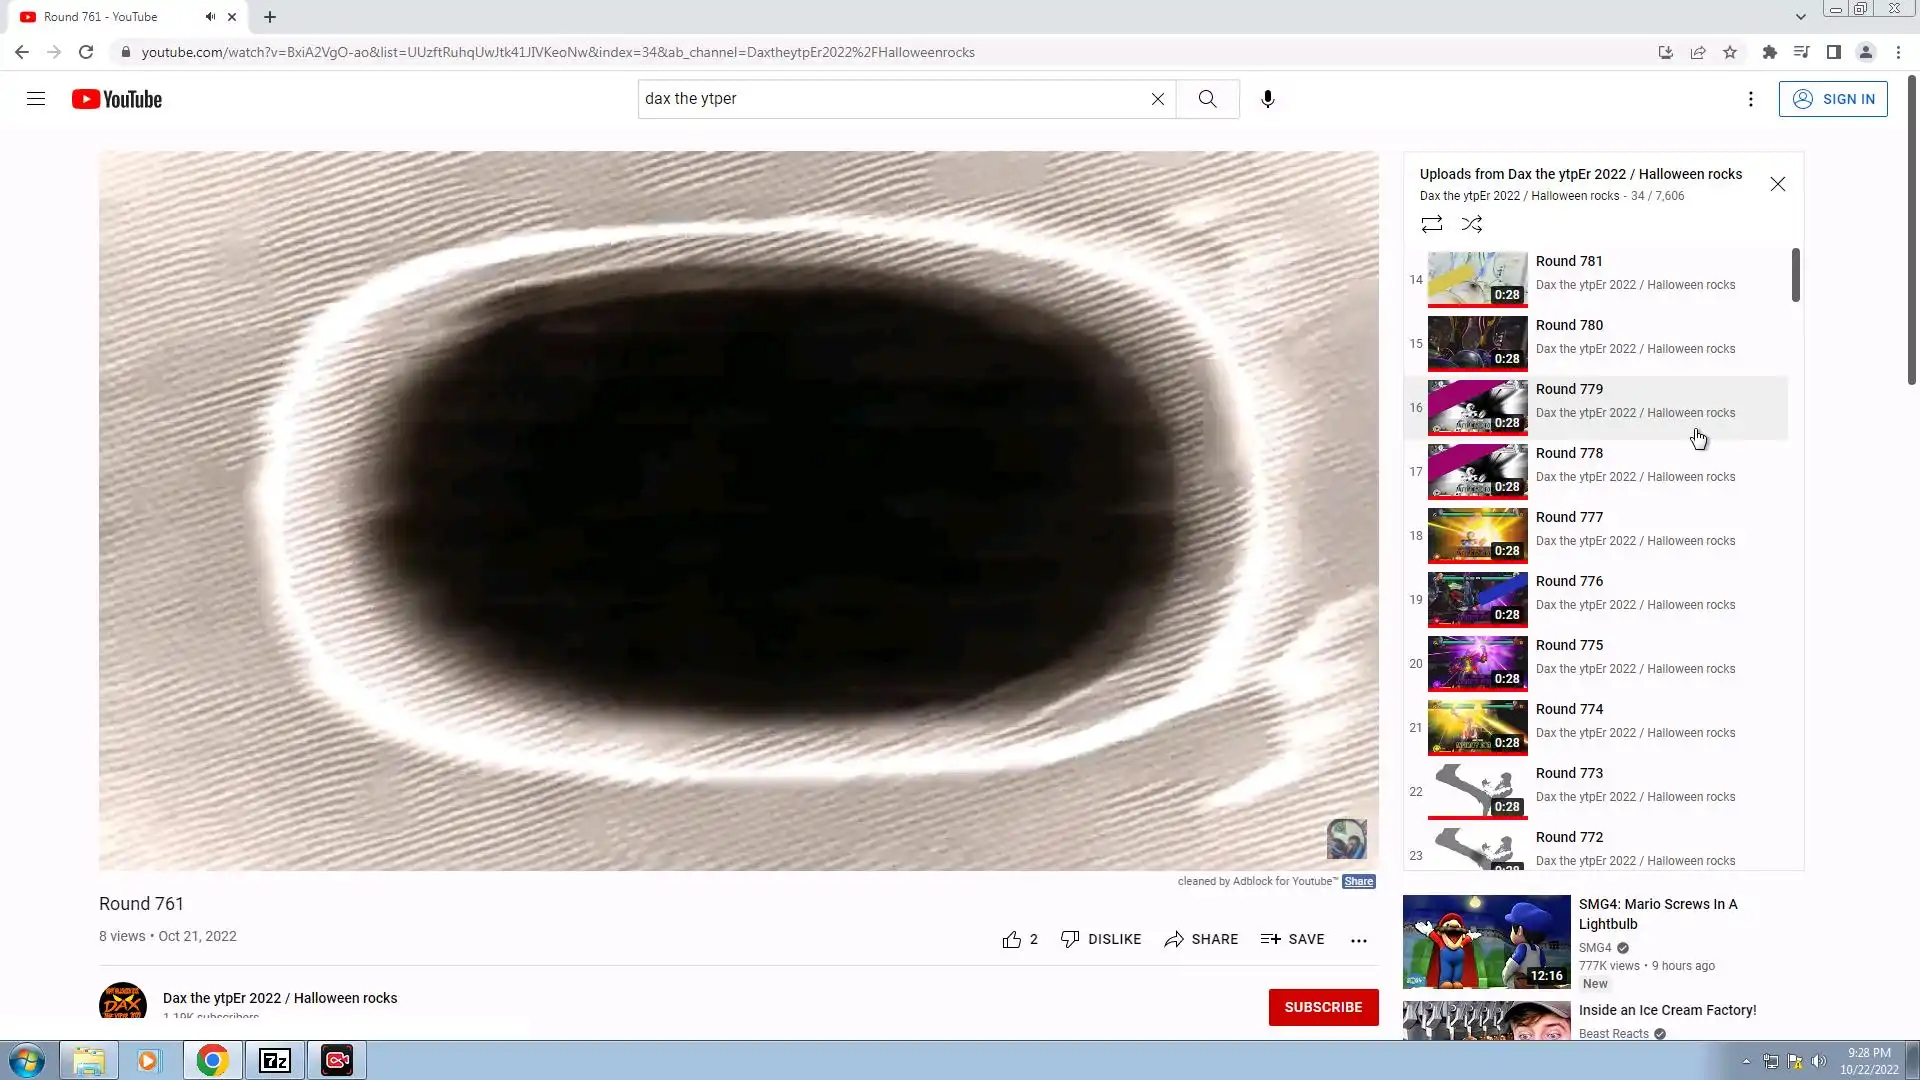
Task: Click the red Subscribe button
Action: coord(1322,1007)
